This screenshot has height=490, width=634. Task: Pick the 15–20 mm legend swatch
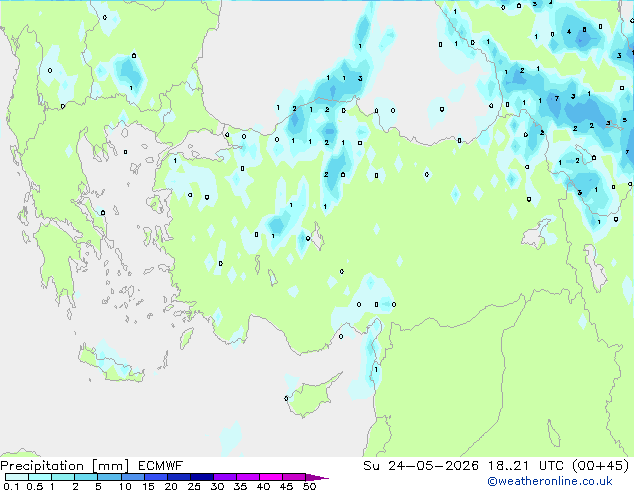click(156, 477)
